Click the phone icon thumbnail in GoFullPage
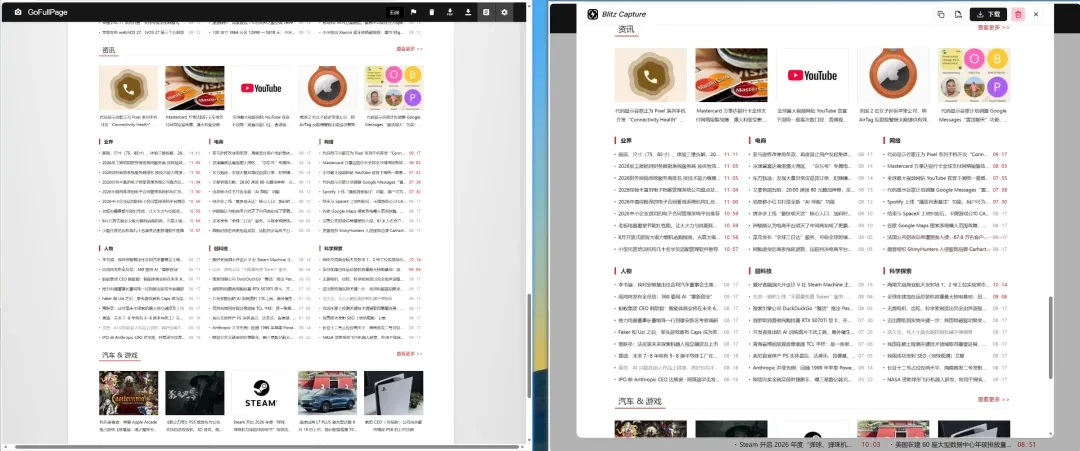1080x451 pixels. click(128, 87)
